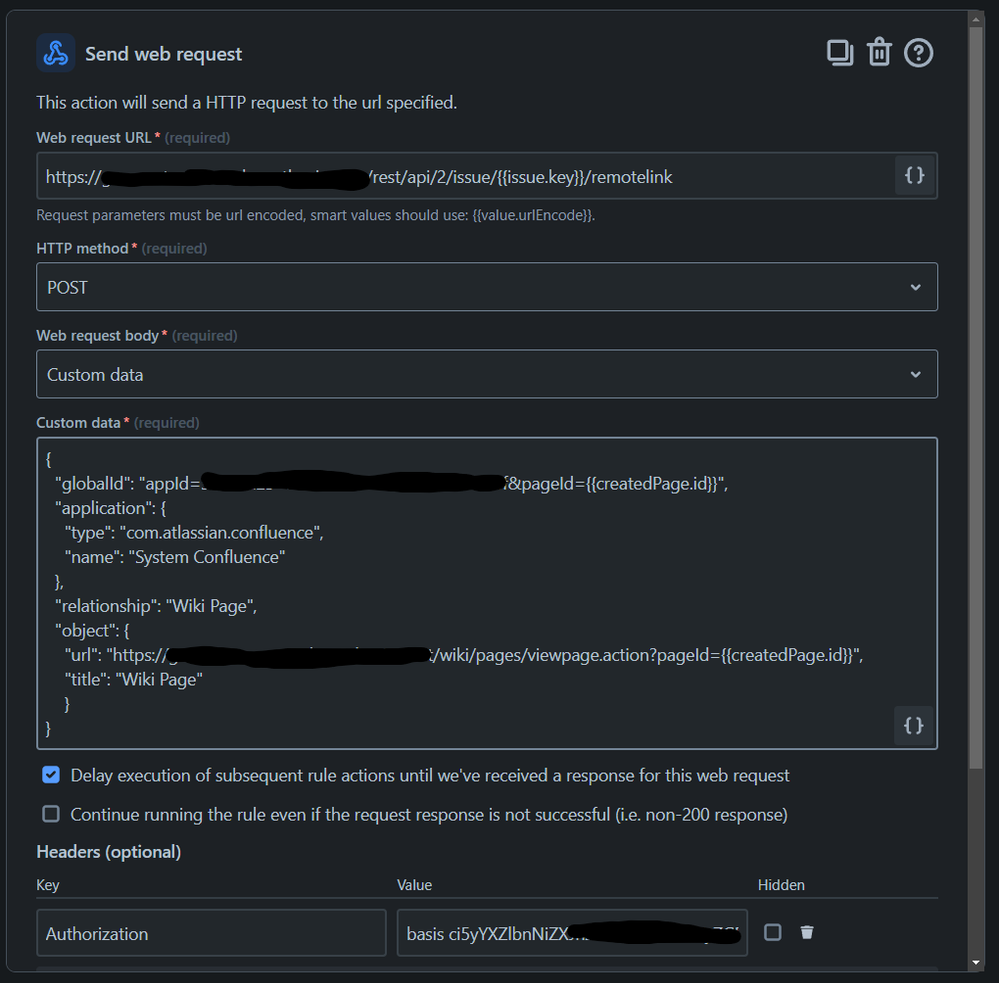
Task: Insert smart value into Web request URL
Action: (913, 175)
